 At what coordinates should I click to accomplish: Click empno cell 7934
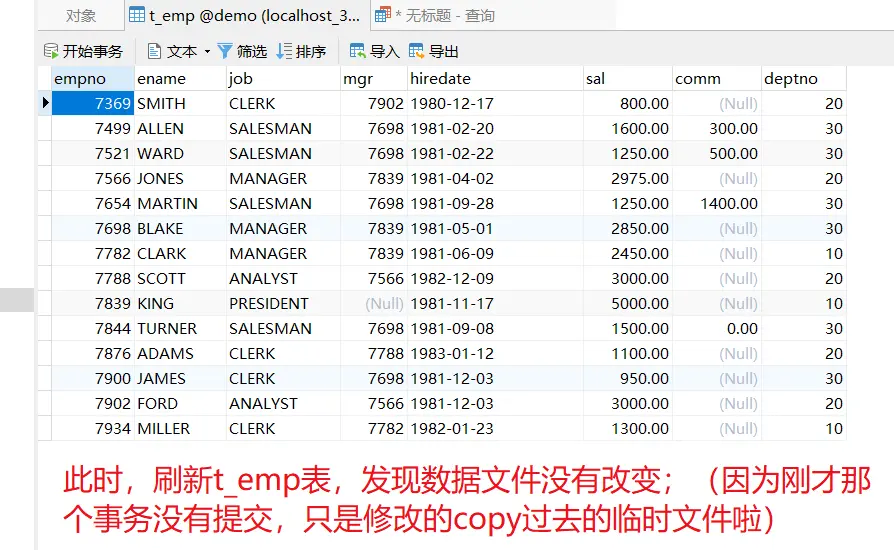point(93,429)
